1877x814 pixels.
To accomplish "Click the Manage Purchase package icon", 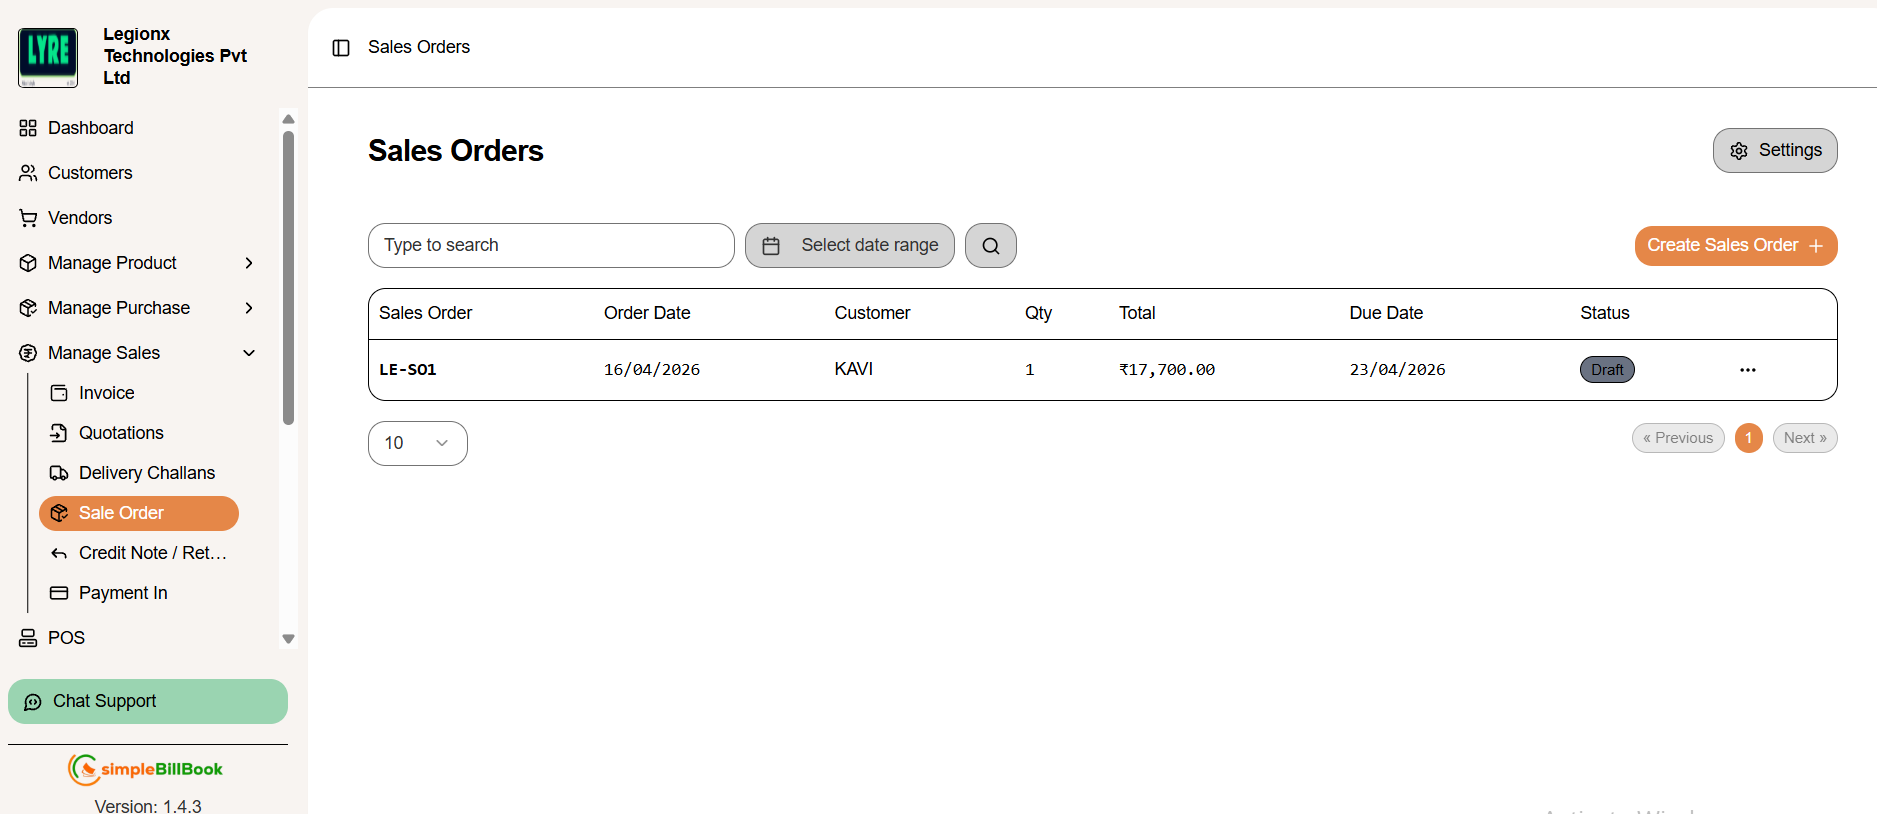I will 28,308.
